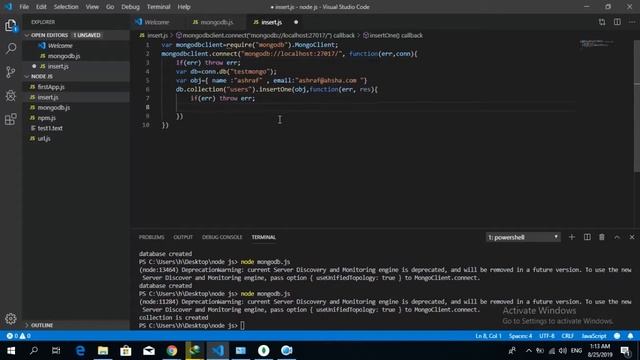640x360 pixels.
Task: Create a new terminal with plus icon
Action: (x=571, y=237)
